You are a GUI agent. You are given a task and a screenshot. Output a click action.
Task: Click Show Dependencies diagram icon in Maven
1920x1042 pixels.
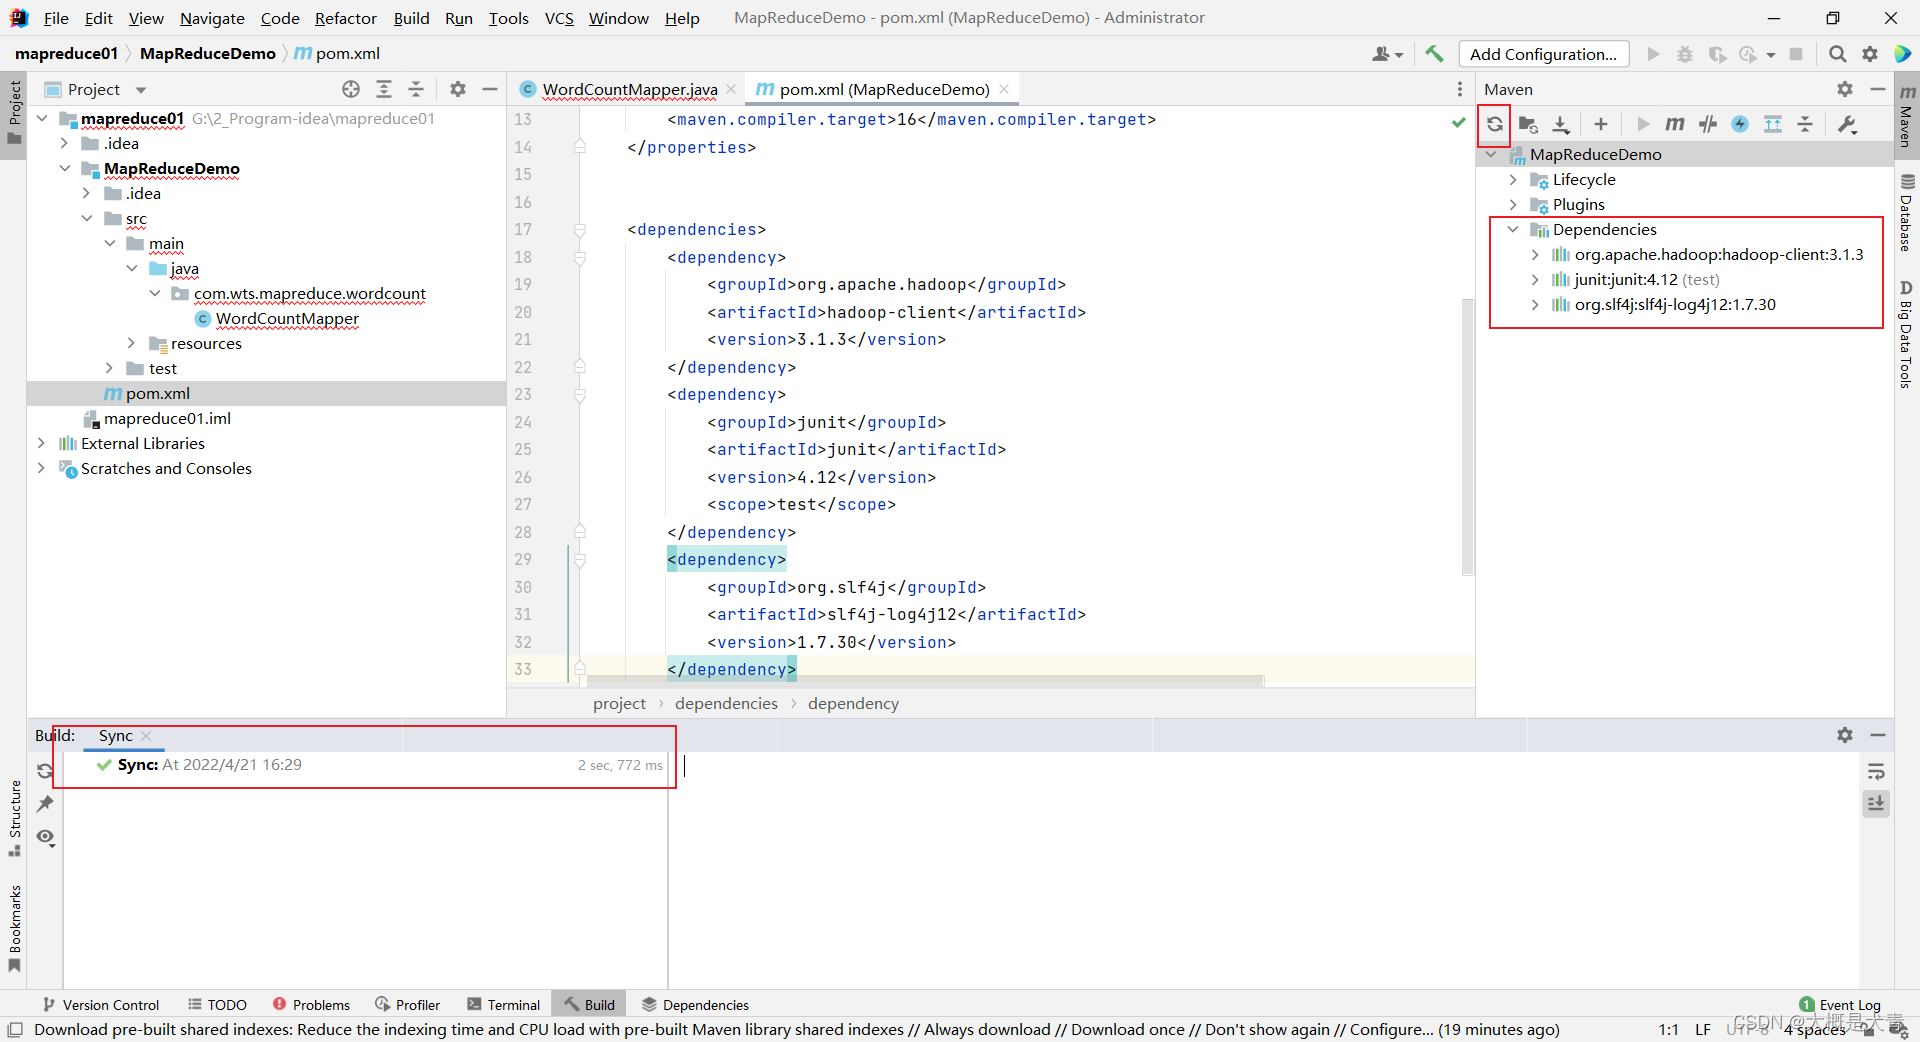pyautogui.click(x=1773, y=124)
